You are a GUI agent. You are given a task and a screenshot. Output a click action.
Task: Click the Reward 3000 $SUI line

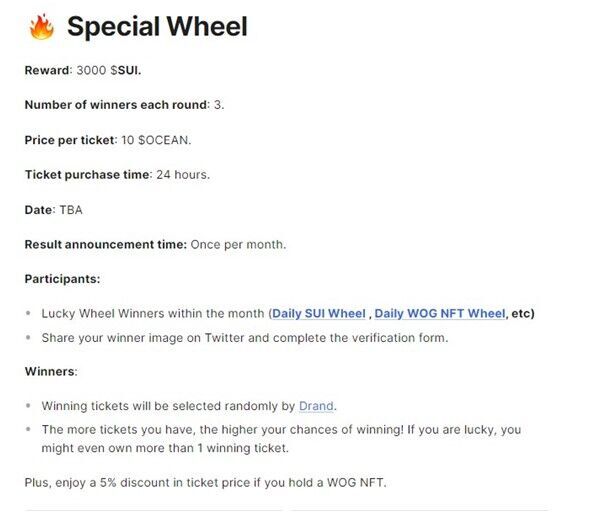tap(83, 70)
